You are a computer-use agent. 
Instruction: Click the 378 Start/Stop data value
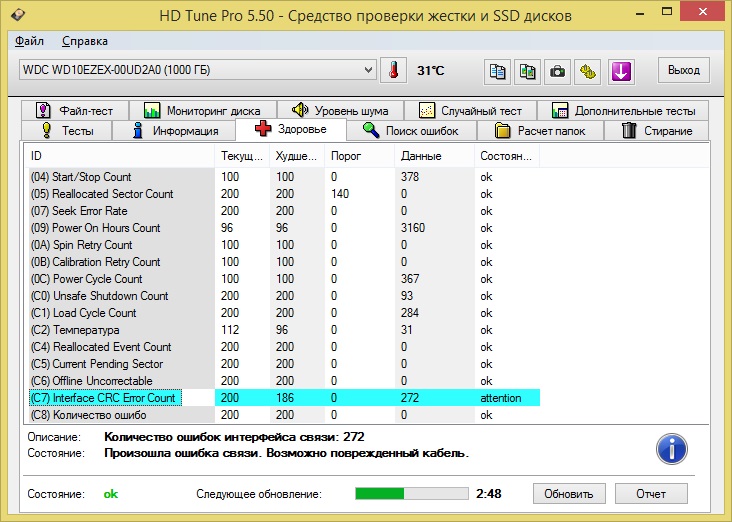pyautogui.click(x=410, y=177)
